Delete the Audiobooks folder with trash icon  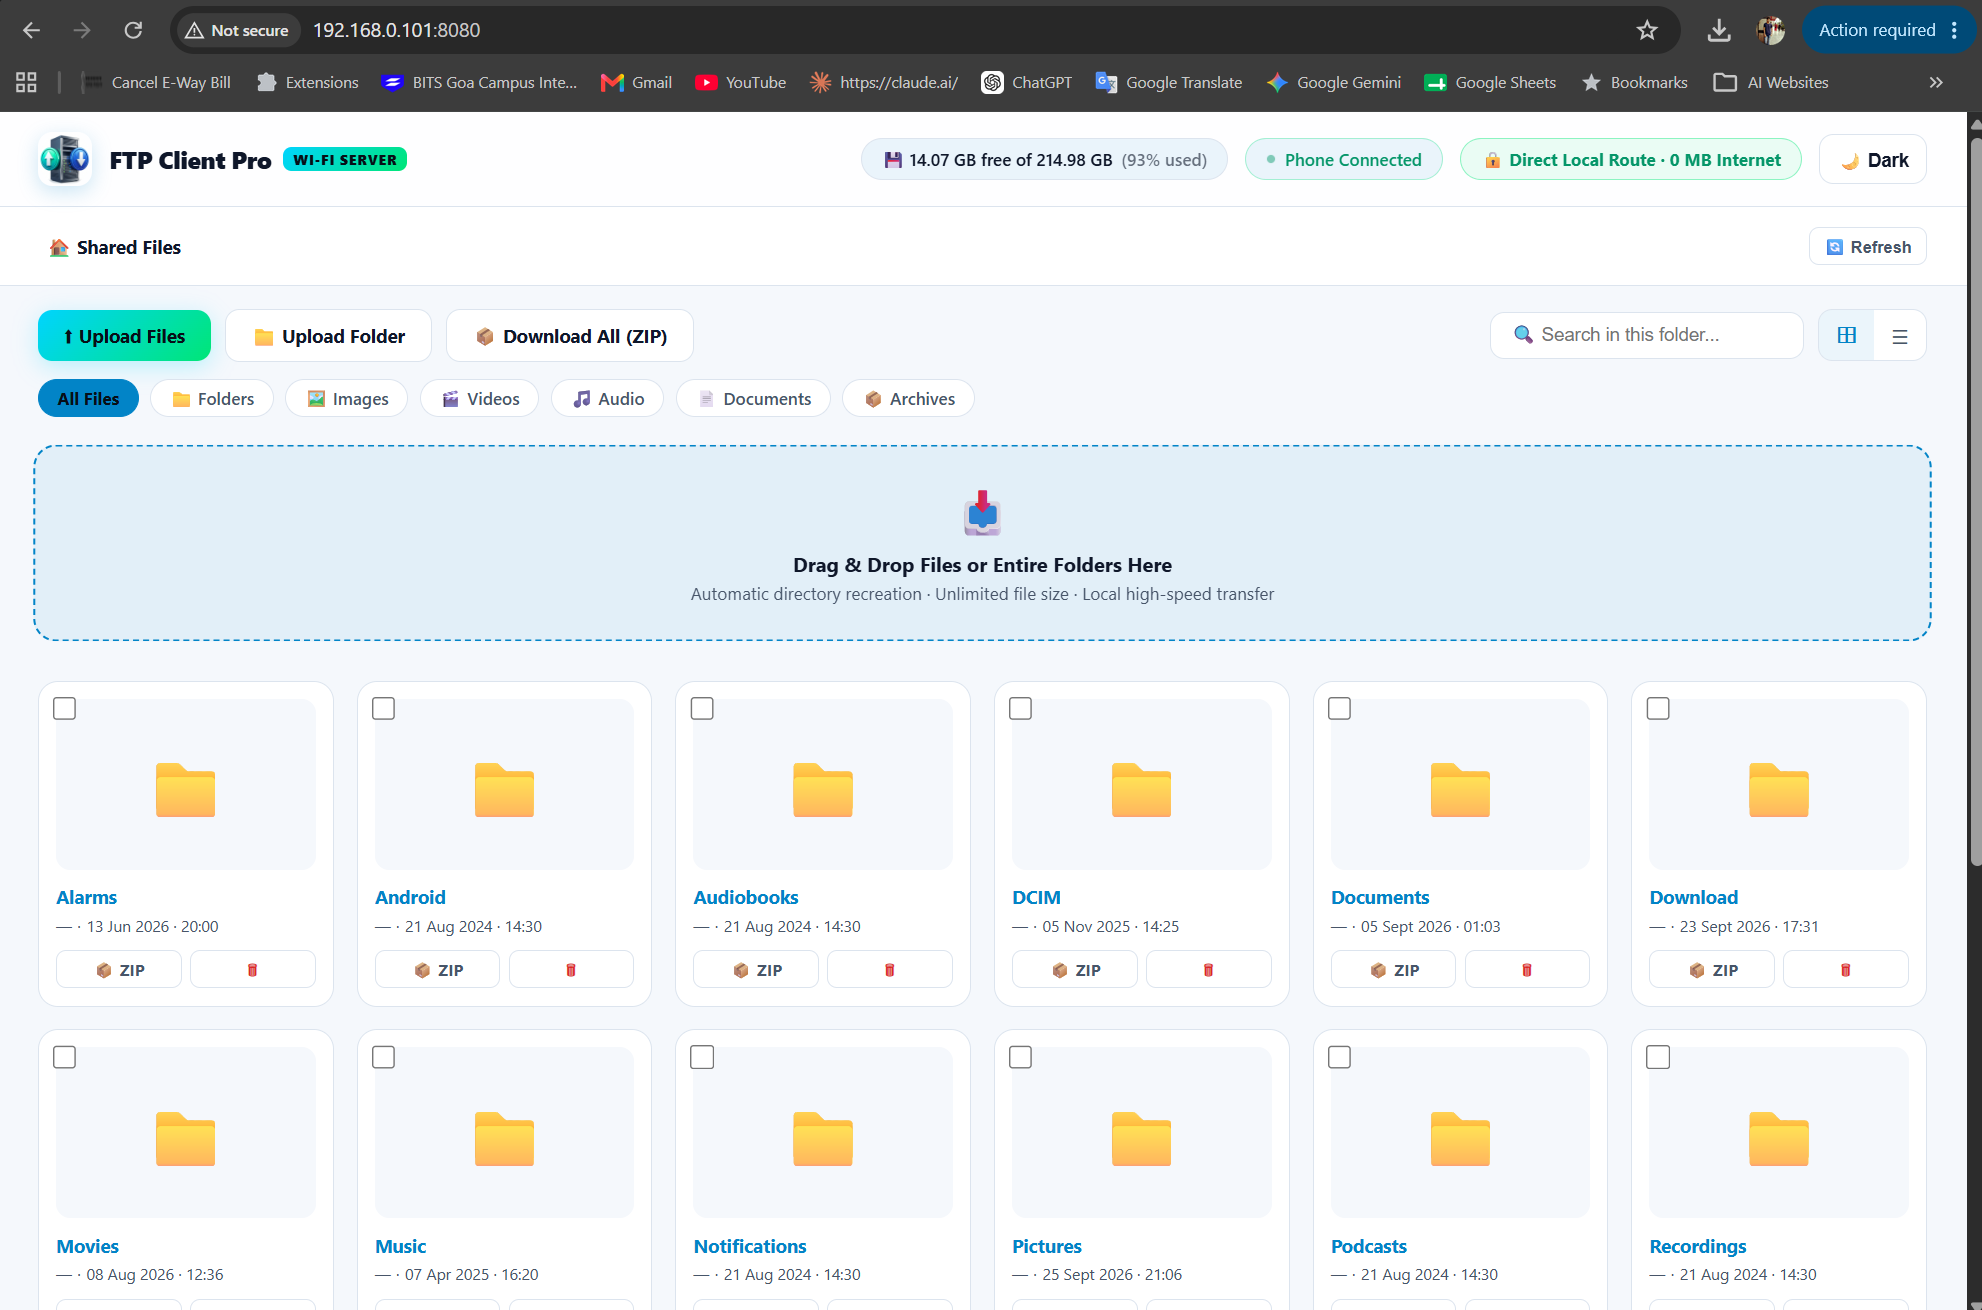click(890, 970)
